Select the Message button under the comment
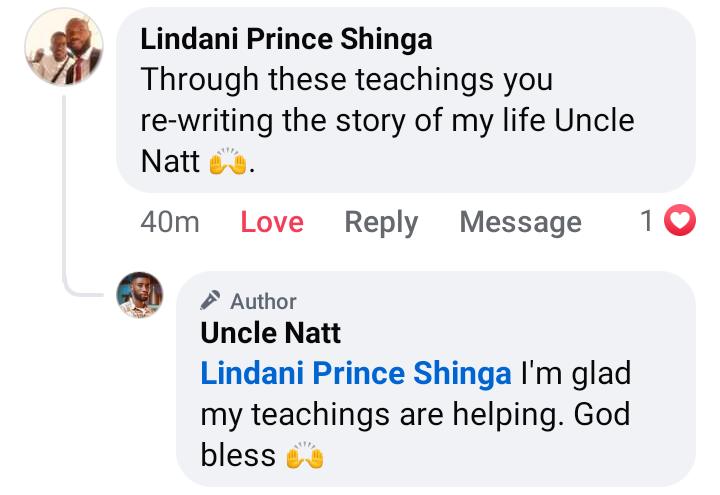The height and width of the screenshot is (495, 720). pos(520,222)
